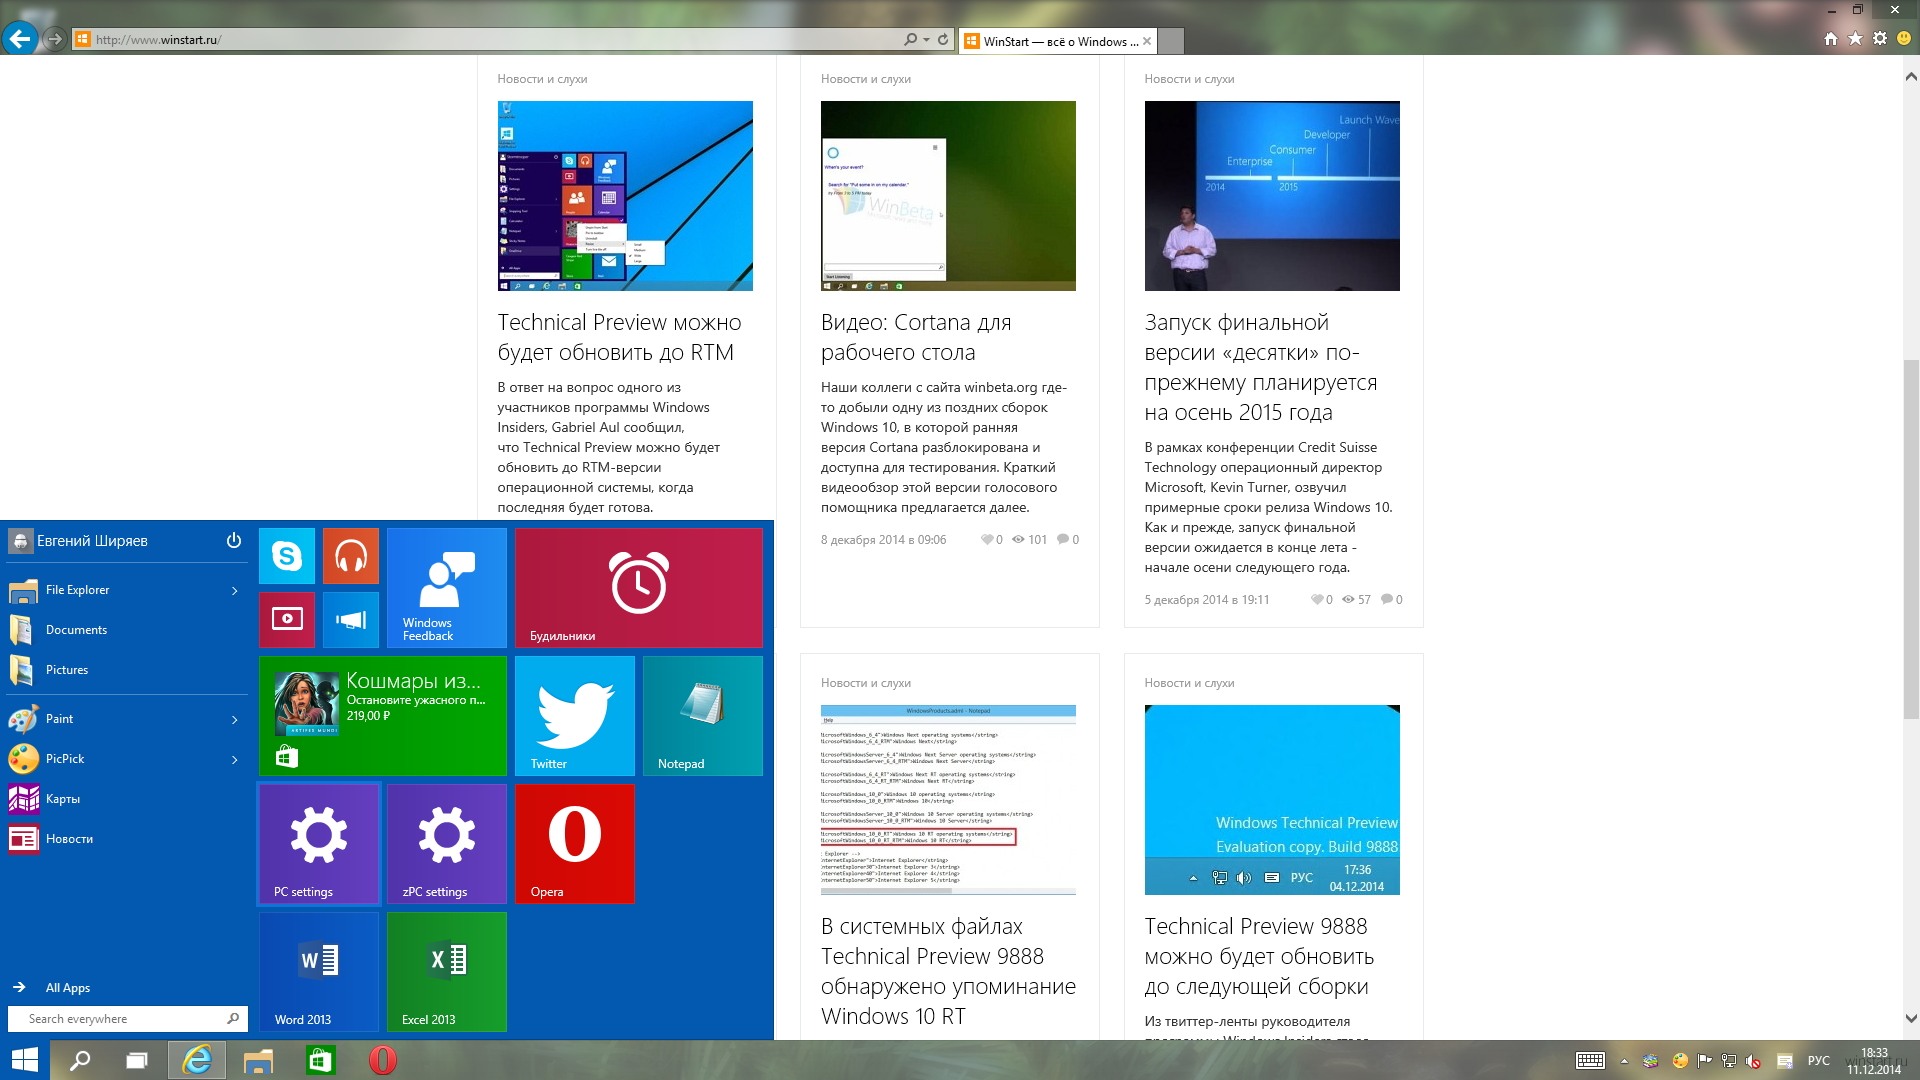The height and width of the screenshot is (1080, 1920).
Task: Show hidden tray icons arrow
Action: [1624, 1061]
